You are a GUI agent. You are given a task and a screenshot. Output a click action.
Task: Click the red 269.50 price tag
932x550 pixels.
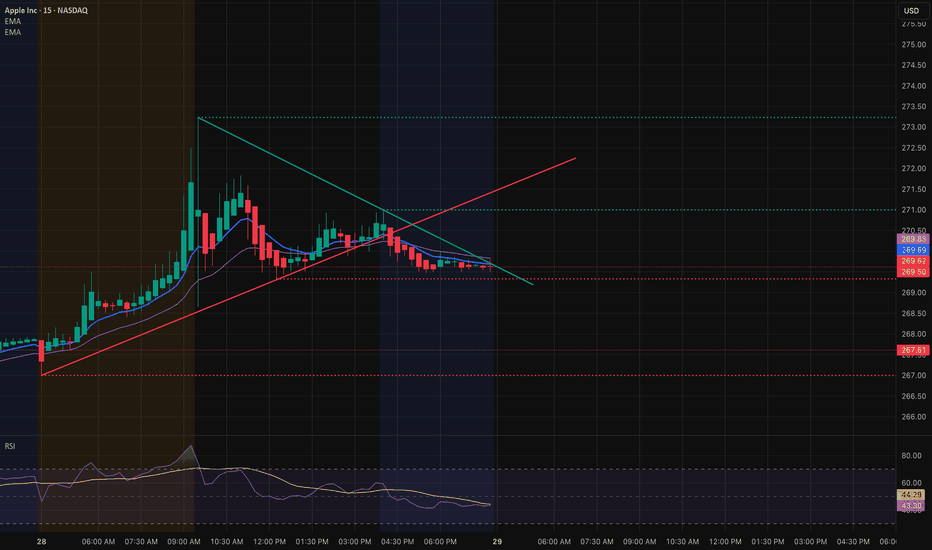[915, 272]
